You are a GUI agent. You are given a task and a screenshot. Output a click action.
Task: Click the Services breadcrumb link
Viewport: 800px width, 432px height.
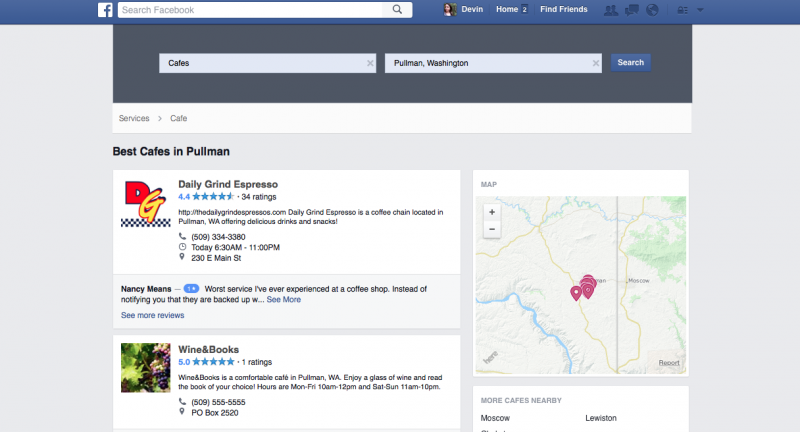[134, 118]
